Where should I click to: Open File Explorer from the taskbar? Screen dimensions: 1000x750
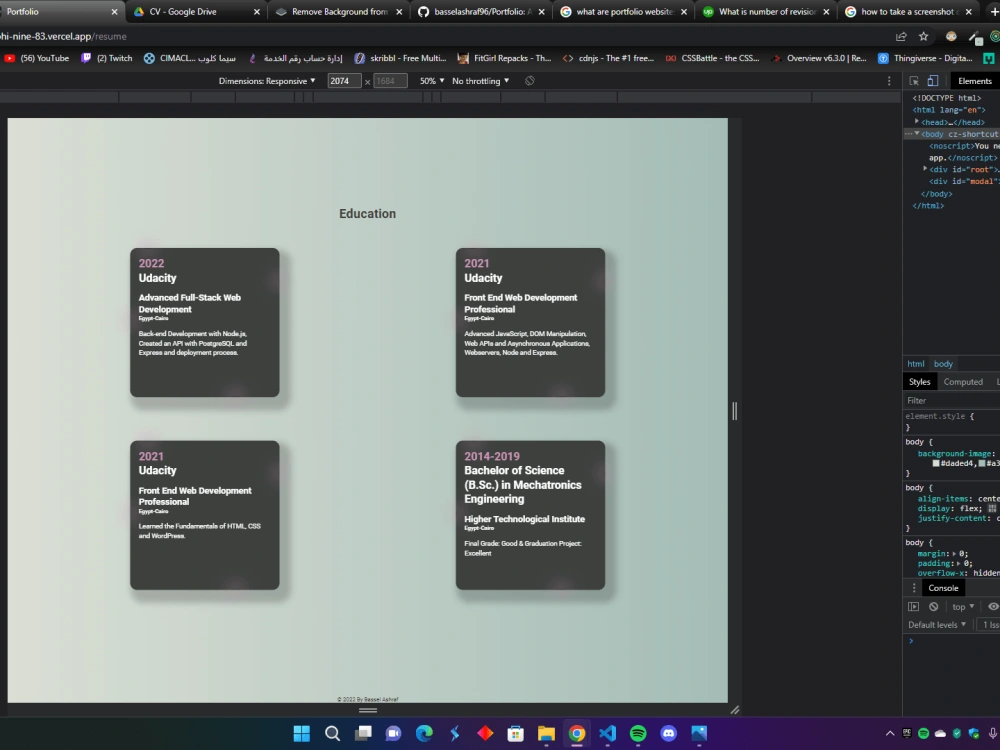pyautogui.click(x=547, y=733)
